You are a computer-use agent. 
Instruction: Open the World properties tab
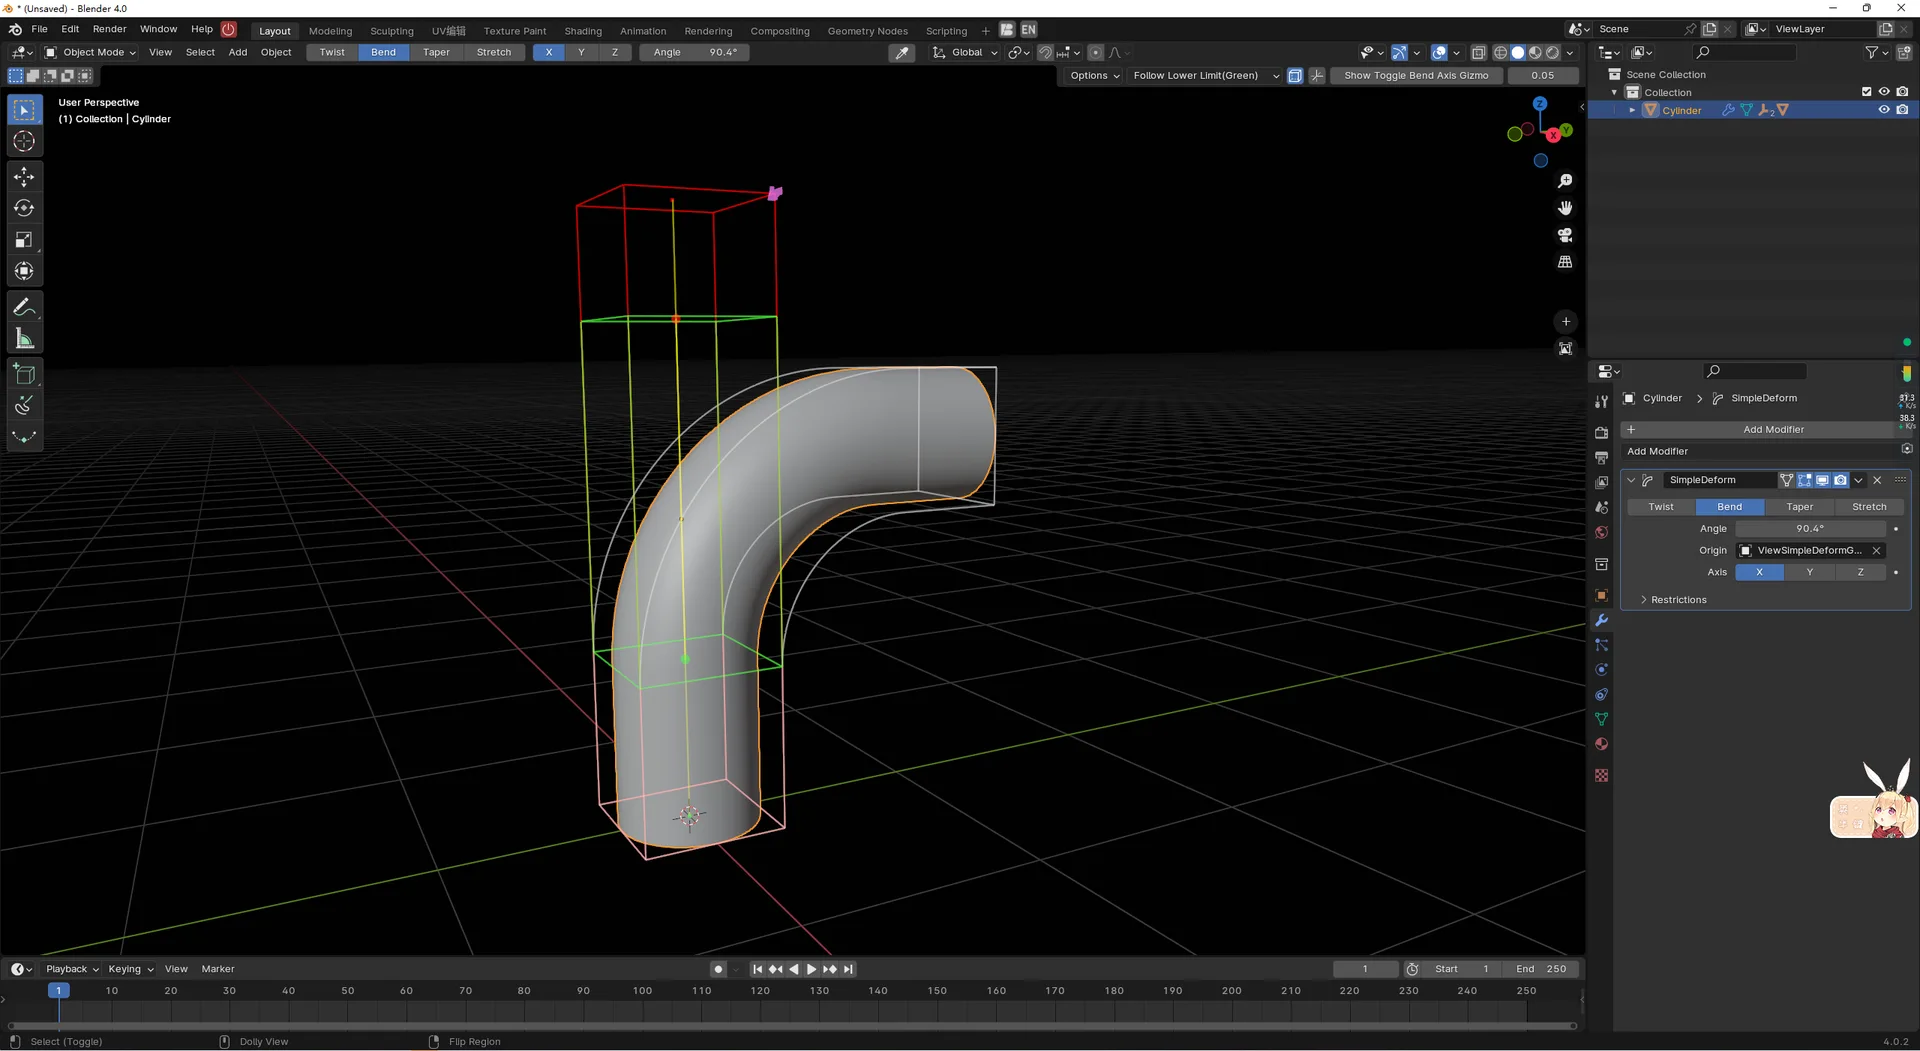(1601, 533)
